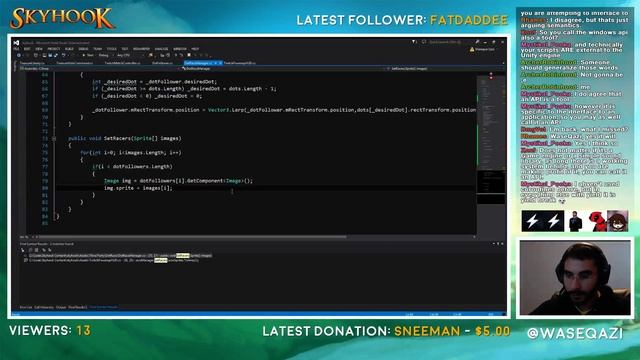
Task: Click the Undo toolbar icon
Action: 63,55
